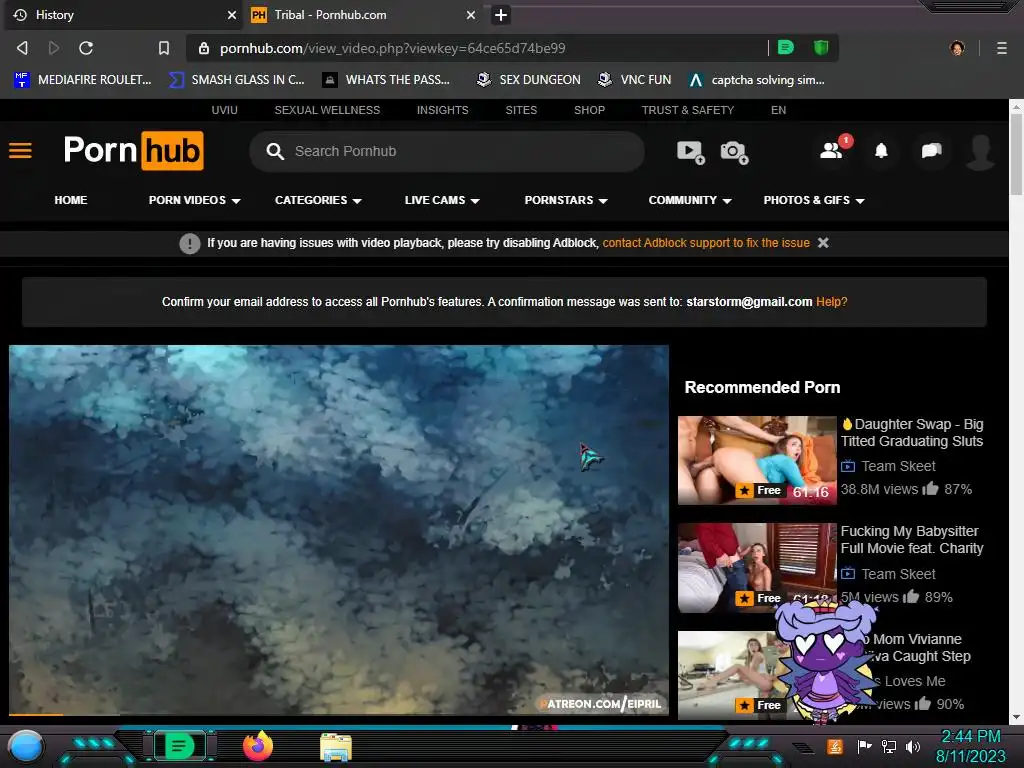Open the green shield extension icon

tap(821, 47)
